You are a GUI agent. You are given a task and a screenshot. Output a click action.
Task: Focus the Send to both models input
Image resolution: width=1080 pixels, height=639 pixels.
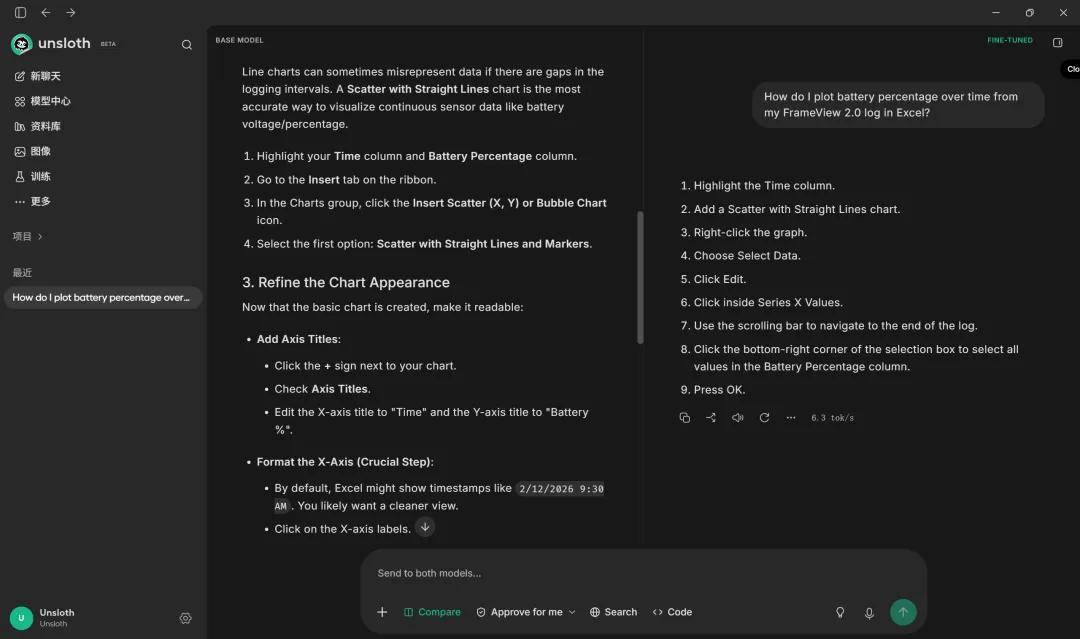click(643, 573)
